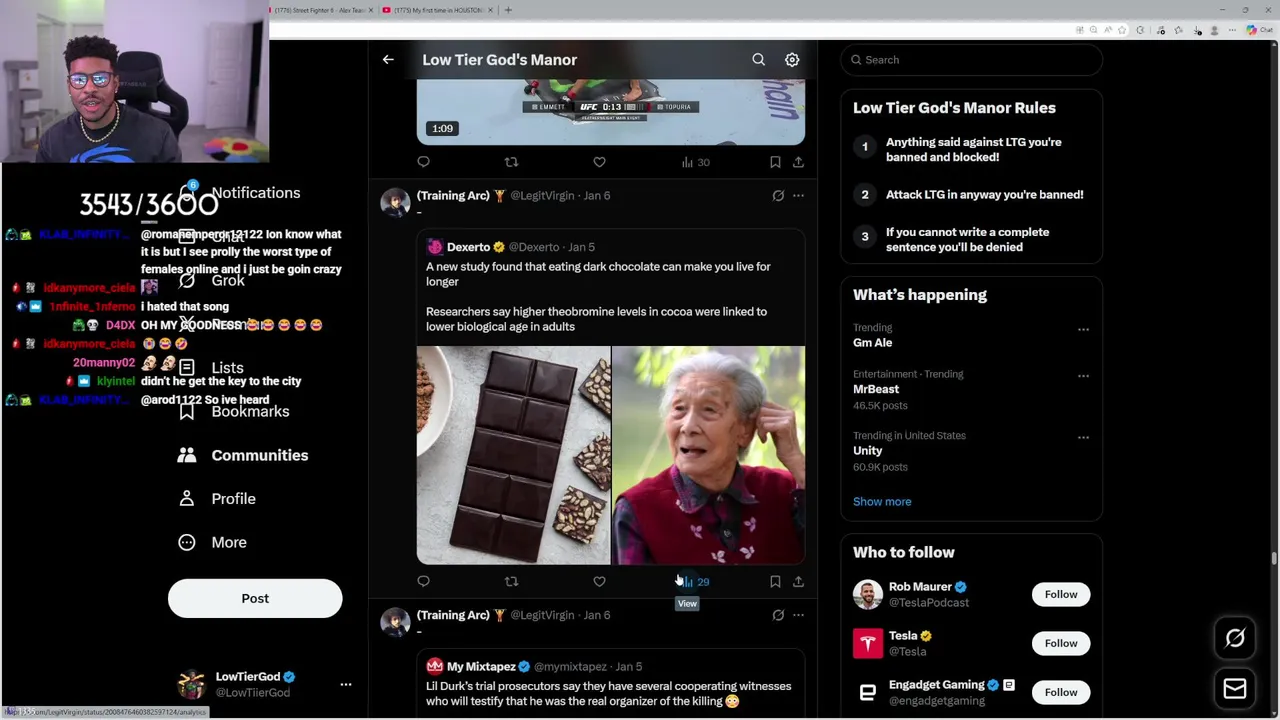Repost the UFC video post
This screenshot has width=1280, height=720.
[511, 162]
